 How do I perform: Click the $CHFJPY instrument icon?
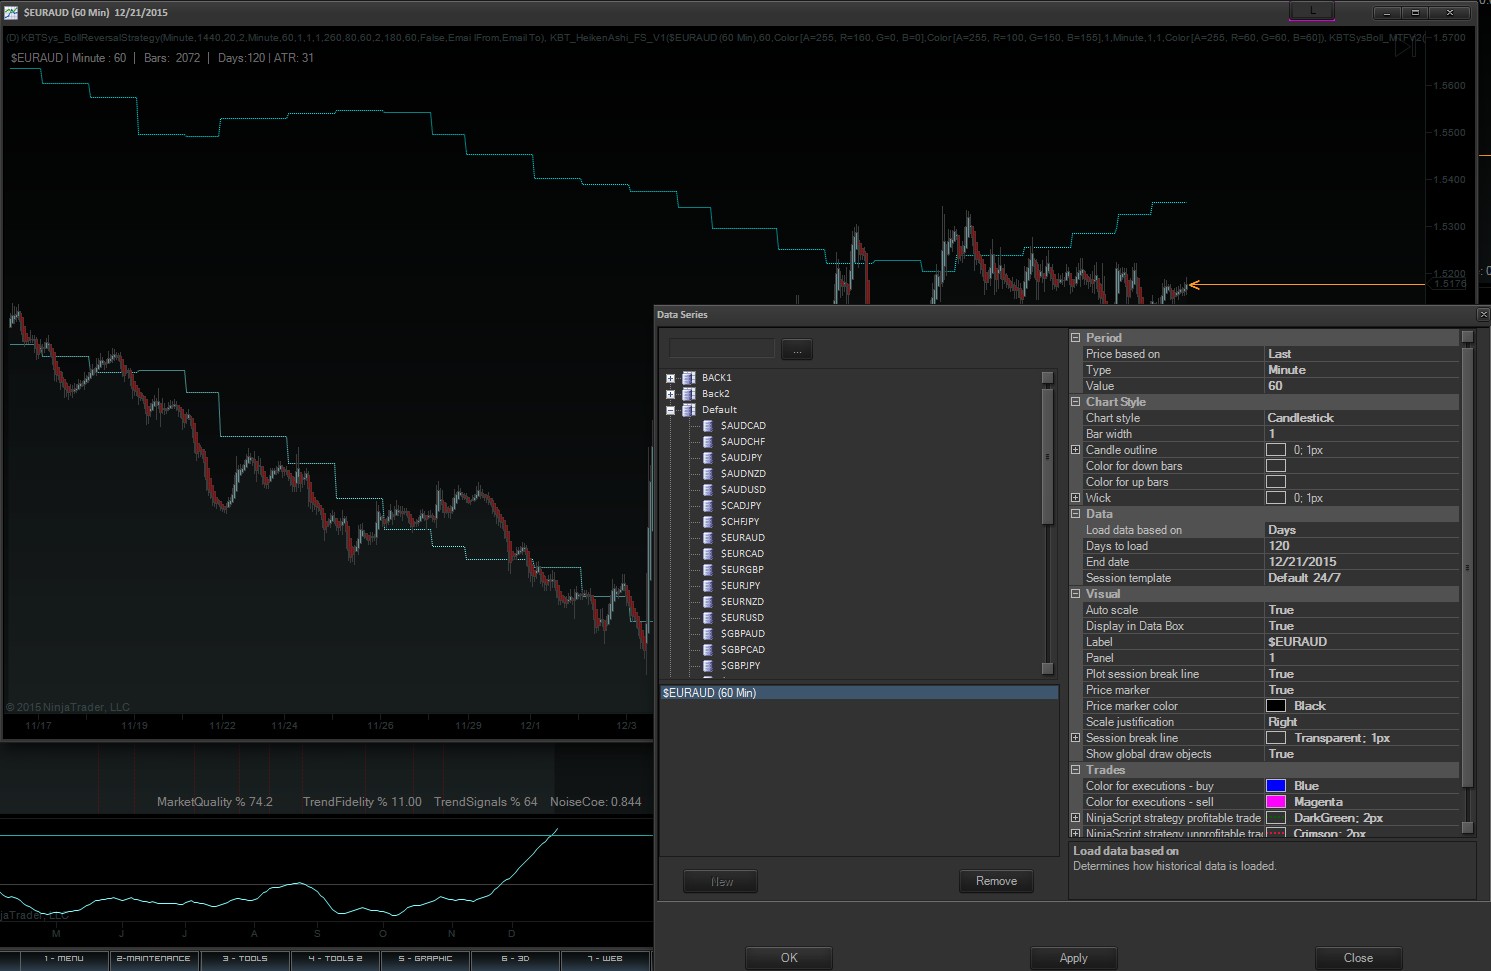pyautogui.click(x=708, y=522)
